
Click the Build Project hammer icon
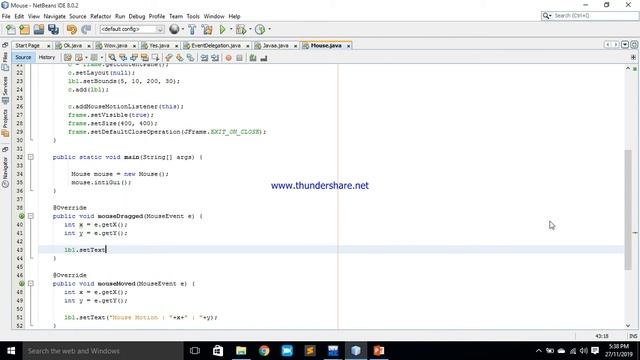coord(192,29)
